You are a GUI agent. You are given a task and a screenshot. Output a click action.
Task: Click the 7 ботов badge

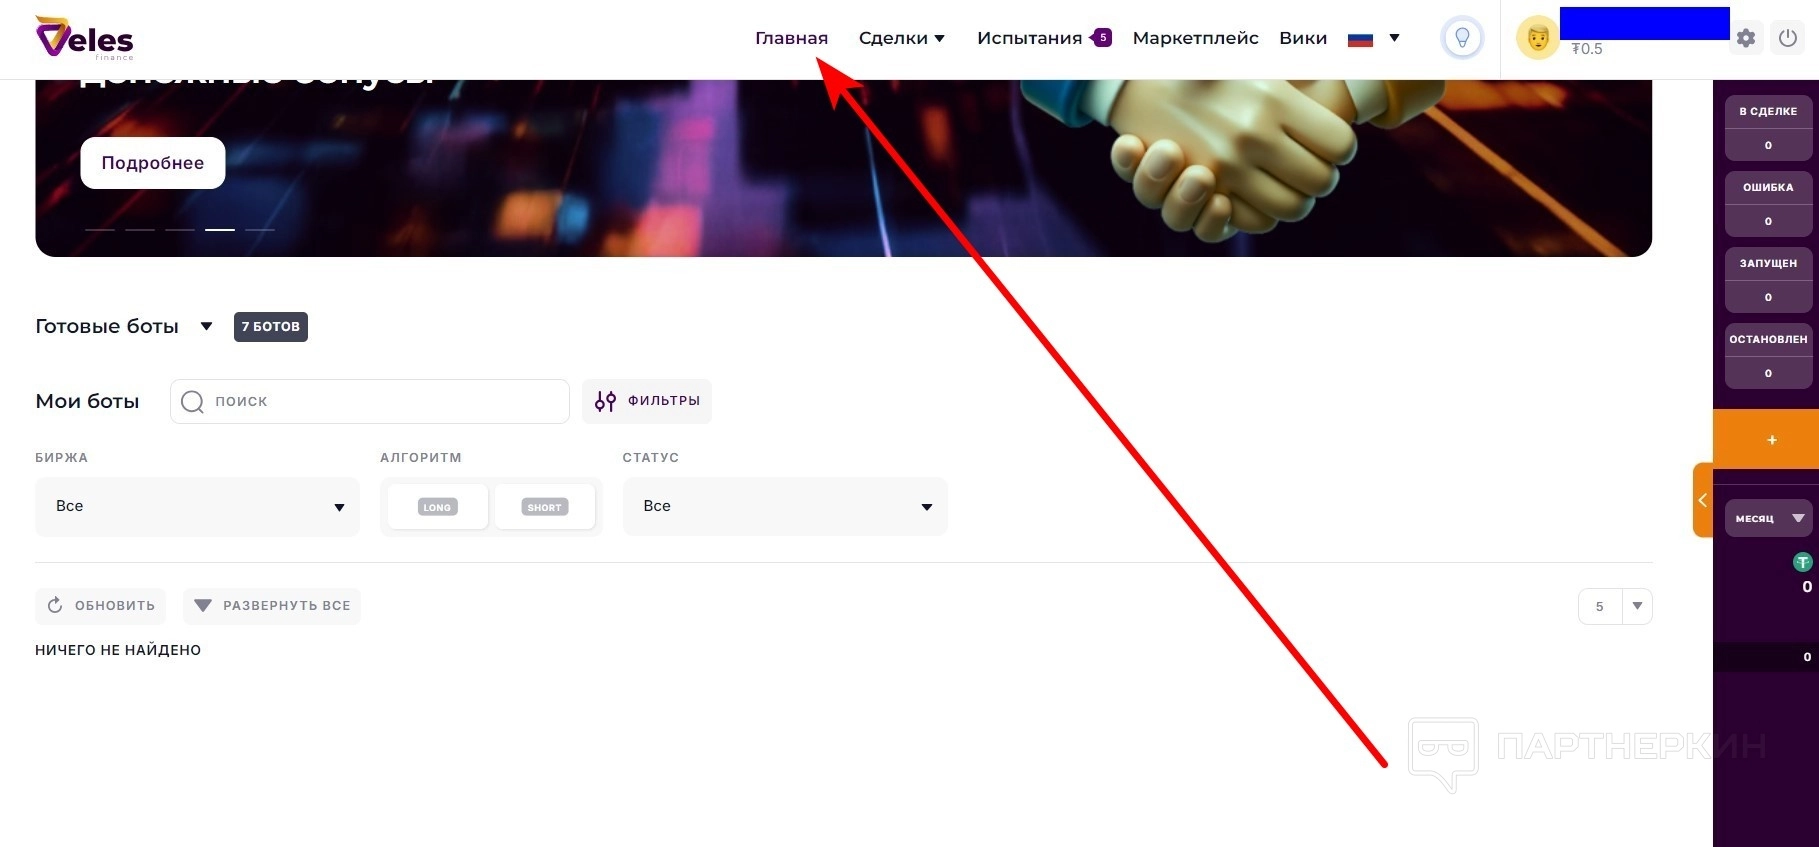(271, 327)
